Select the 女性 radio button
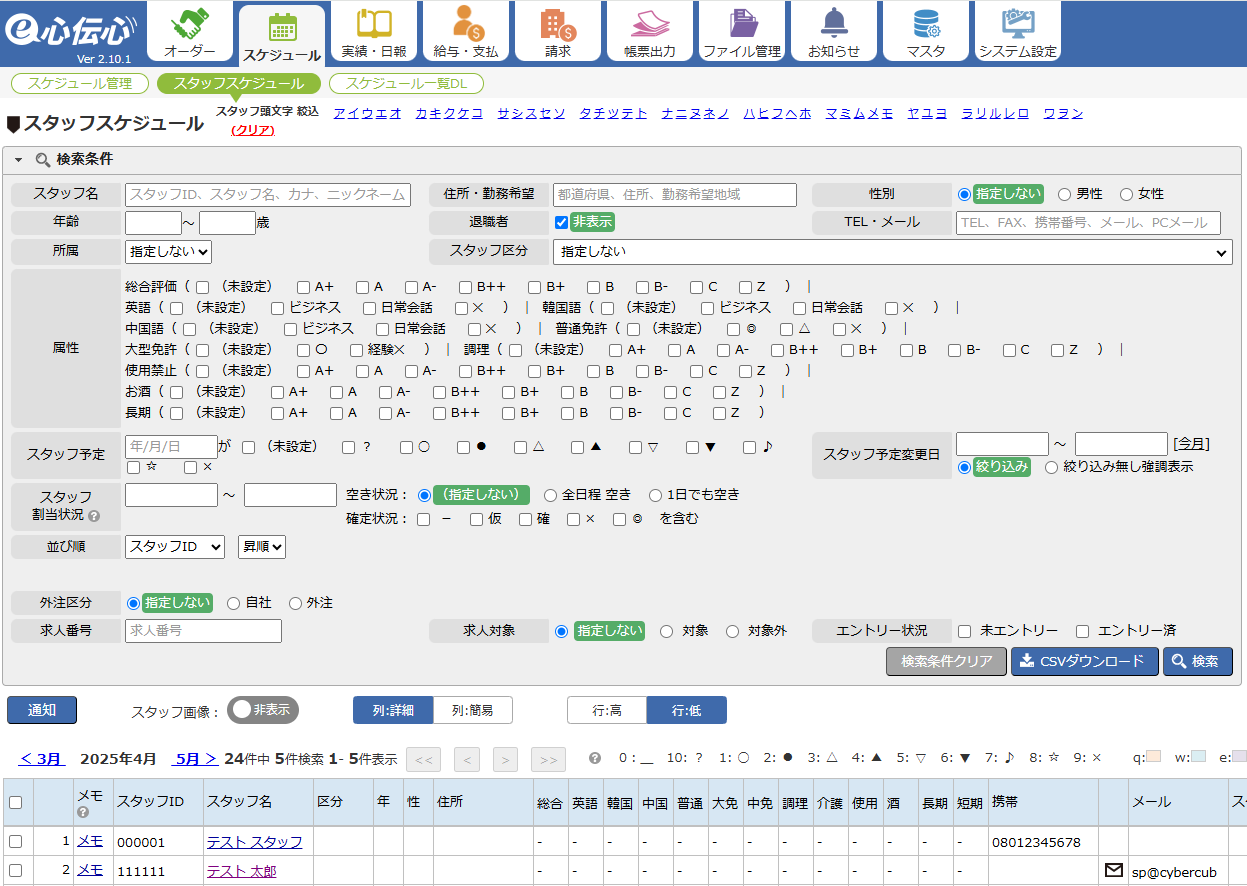Screen dimensions: 1247x886 [x=1126, y=194]
